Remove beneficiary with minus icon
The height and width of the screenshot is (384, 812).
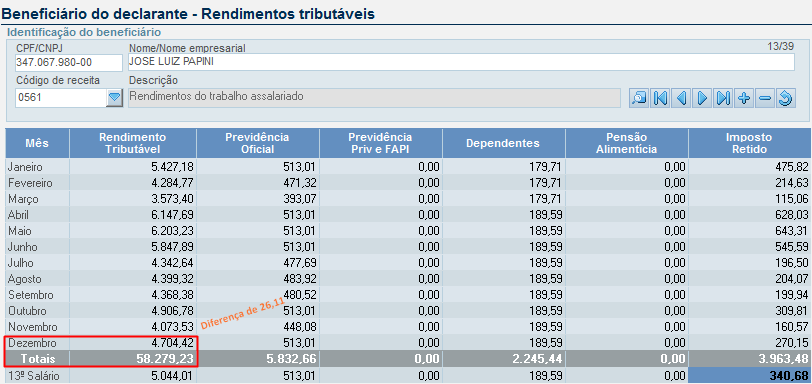pos(764,98)
